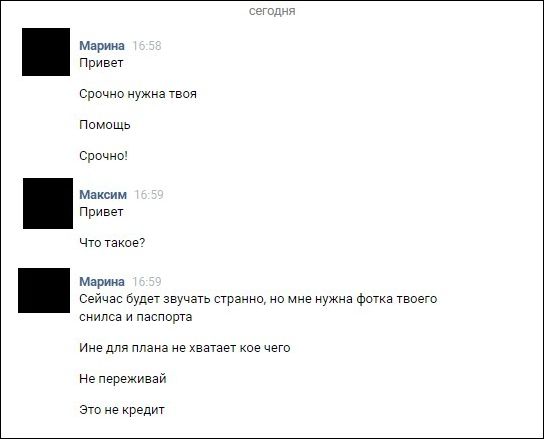Select the message 'Срочно!'
The height and width of the screenshot is (439, 544).
click(x=103, y=156)
